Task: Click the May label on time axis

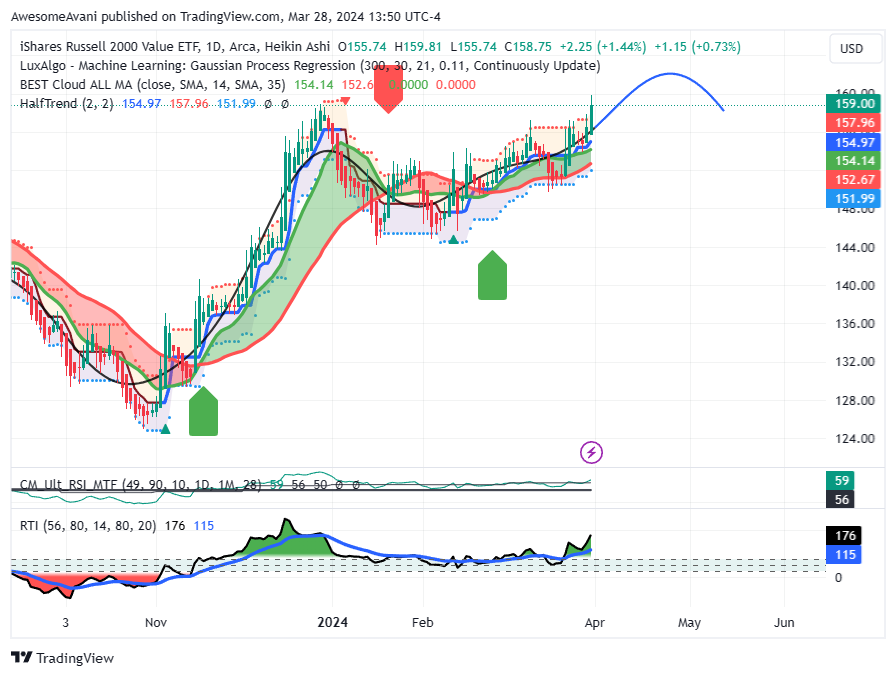Action: tap(689, 623)
